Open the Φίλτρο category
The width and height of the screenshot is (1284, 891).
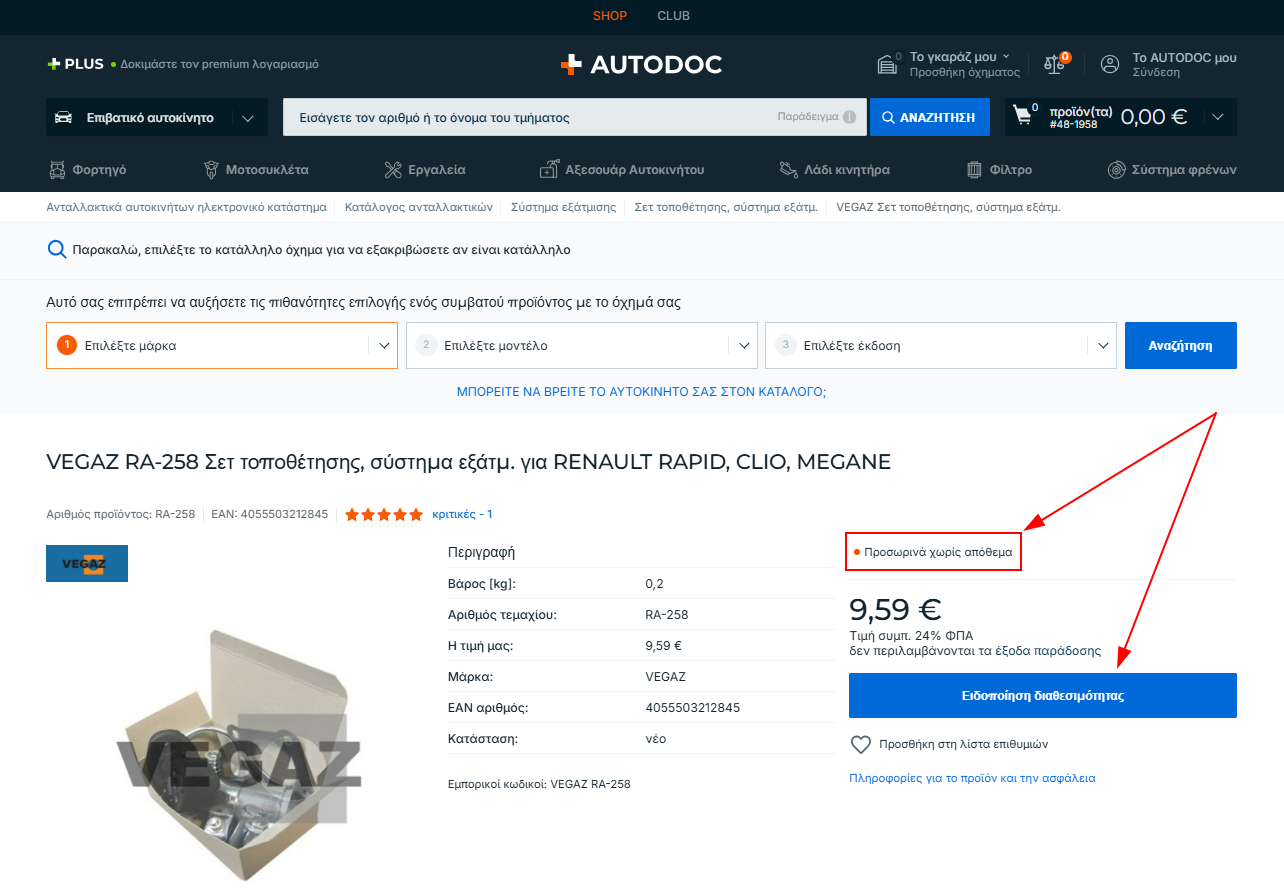coord(1011,170)
